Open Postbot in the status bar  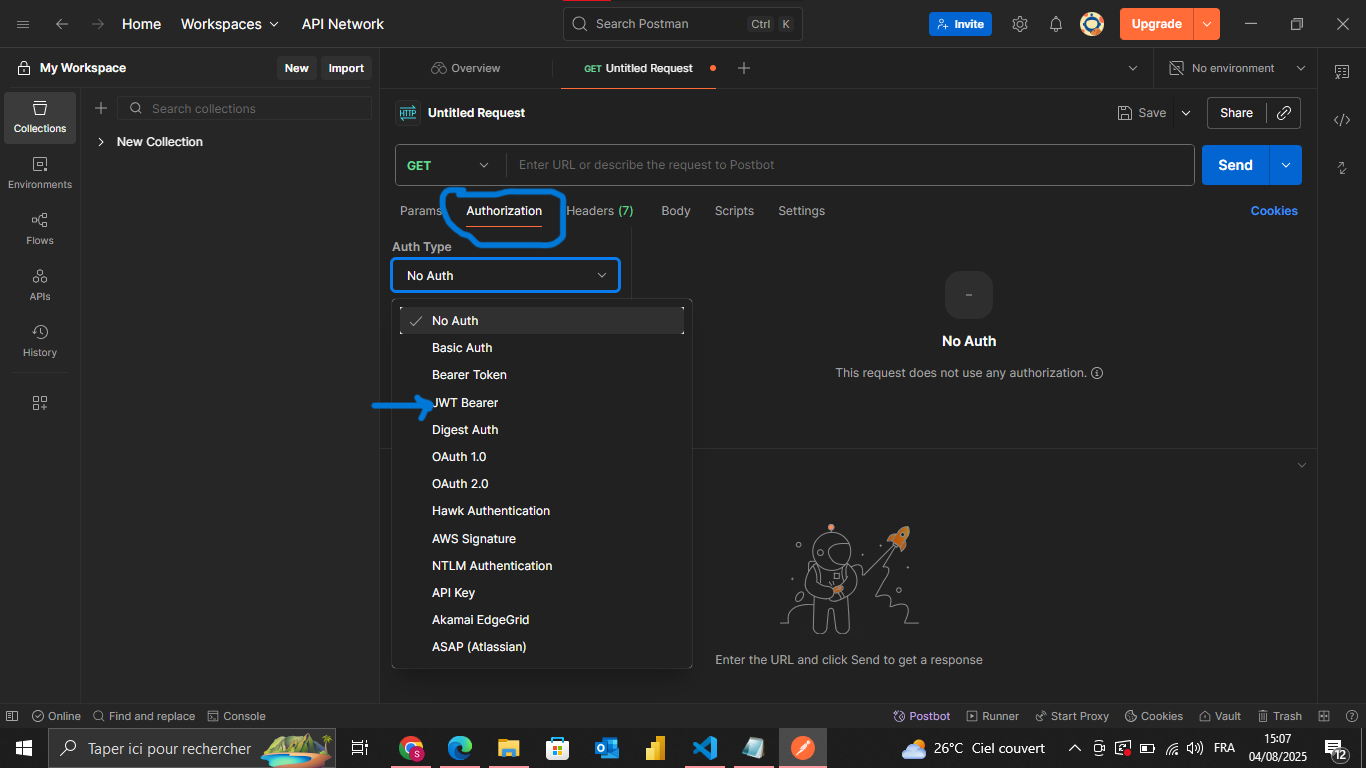click(x=921, y=716)
